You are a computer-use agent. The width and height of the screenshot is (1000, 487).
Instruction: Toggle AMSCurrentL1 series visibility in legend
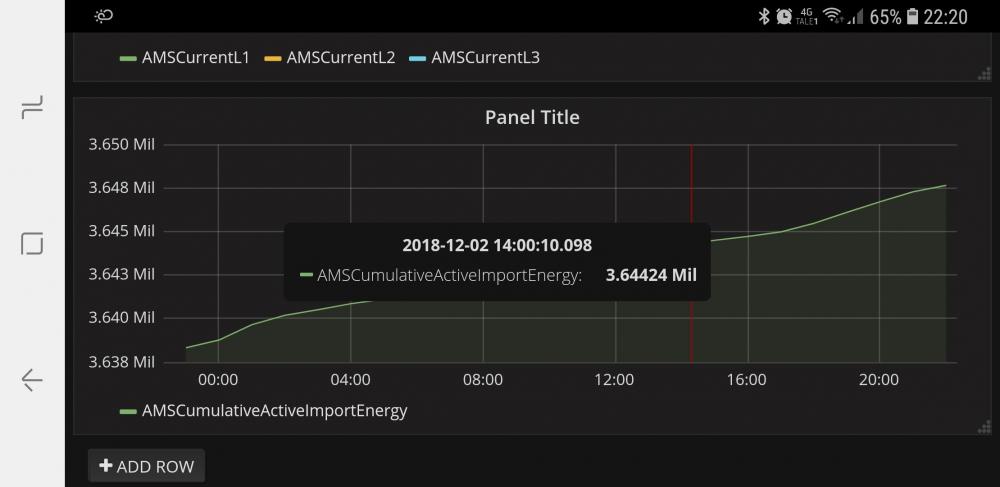pos(195,57)
